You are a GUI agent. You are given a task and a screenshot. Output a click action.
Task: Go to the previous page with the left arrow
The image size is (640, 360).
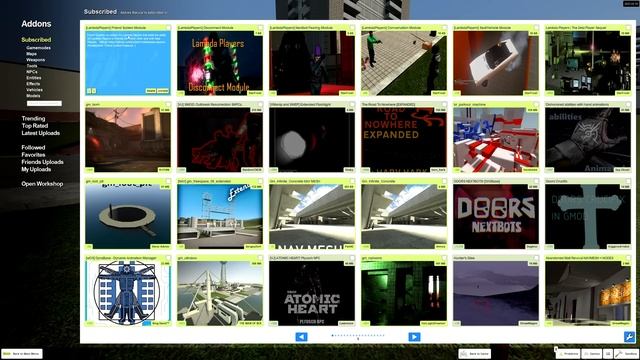301,337
